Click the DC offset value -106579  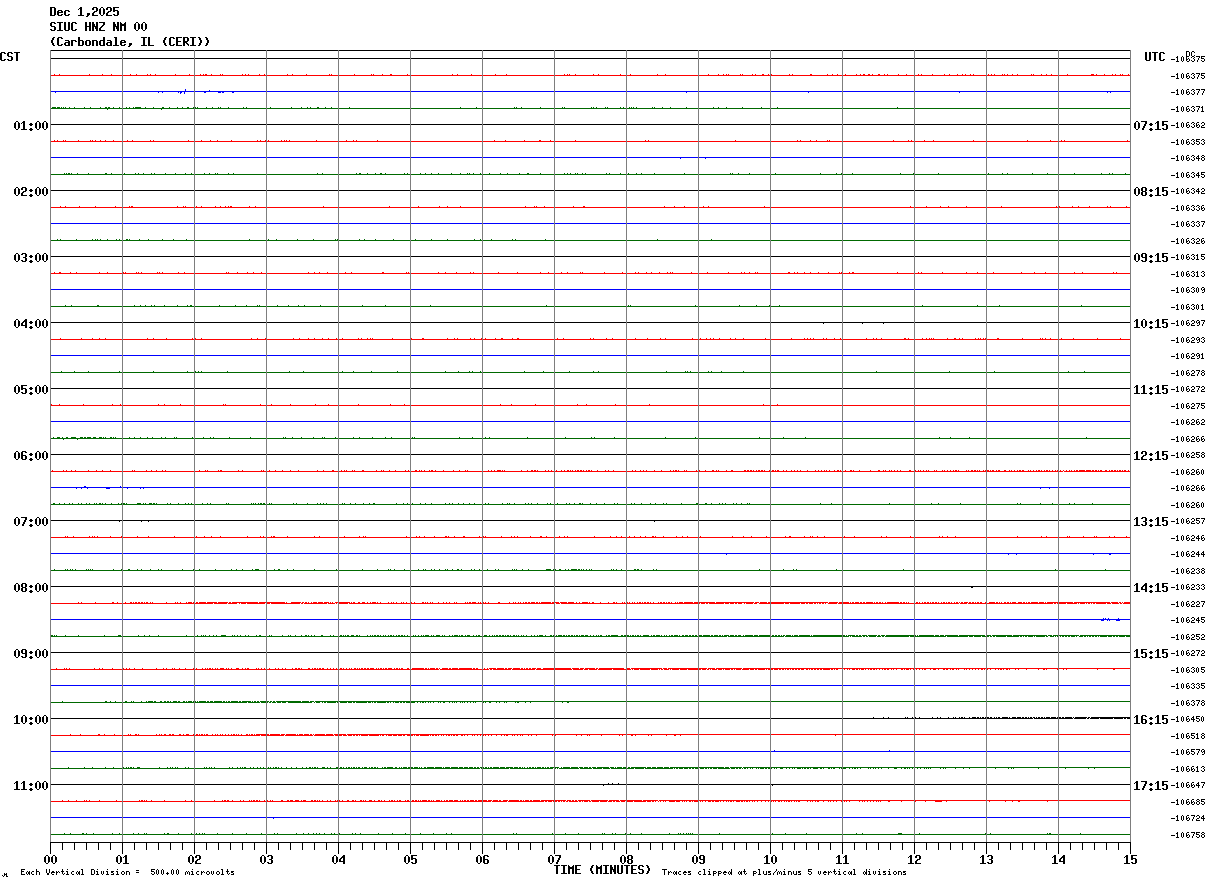pyautogui.click(x=1188, y=752)
